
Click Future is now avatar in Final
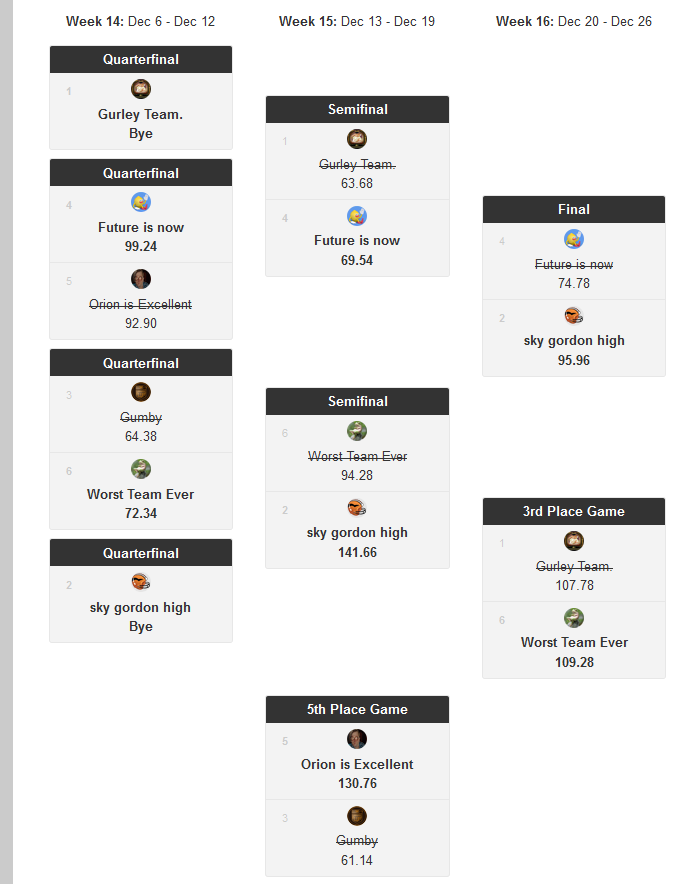(x=574, y=239)
